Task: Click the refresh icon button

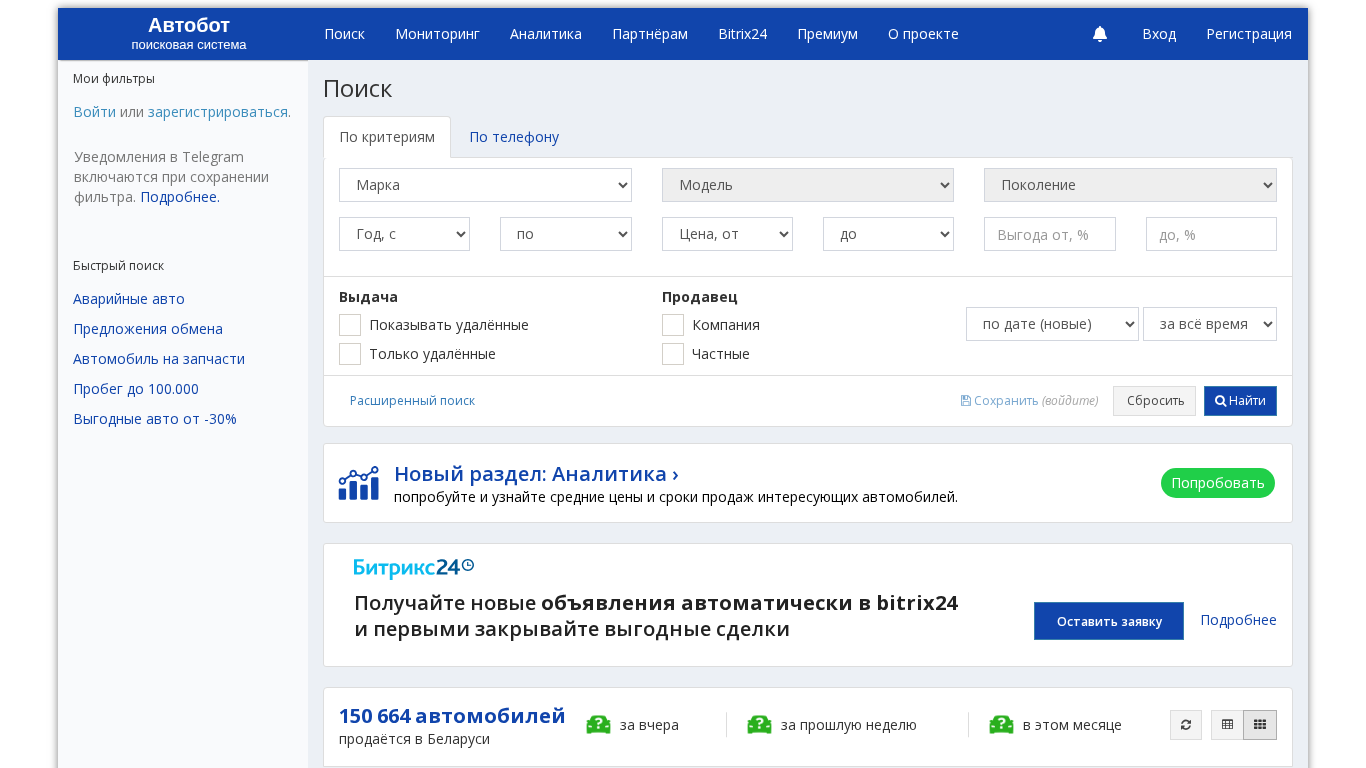Action: click(x=1185, y=725)
